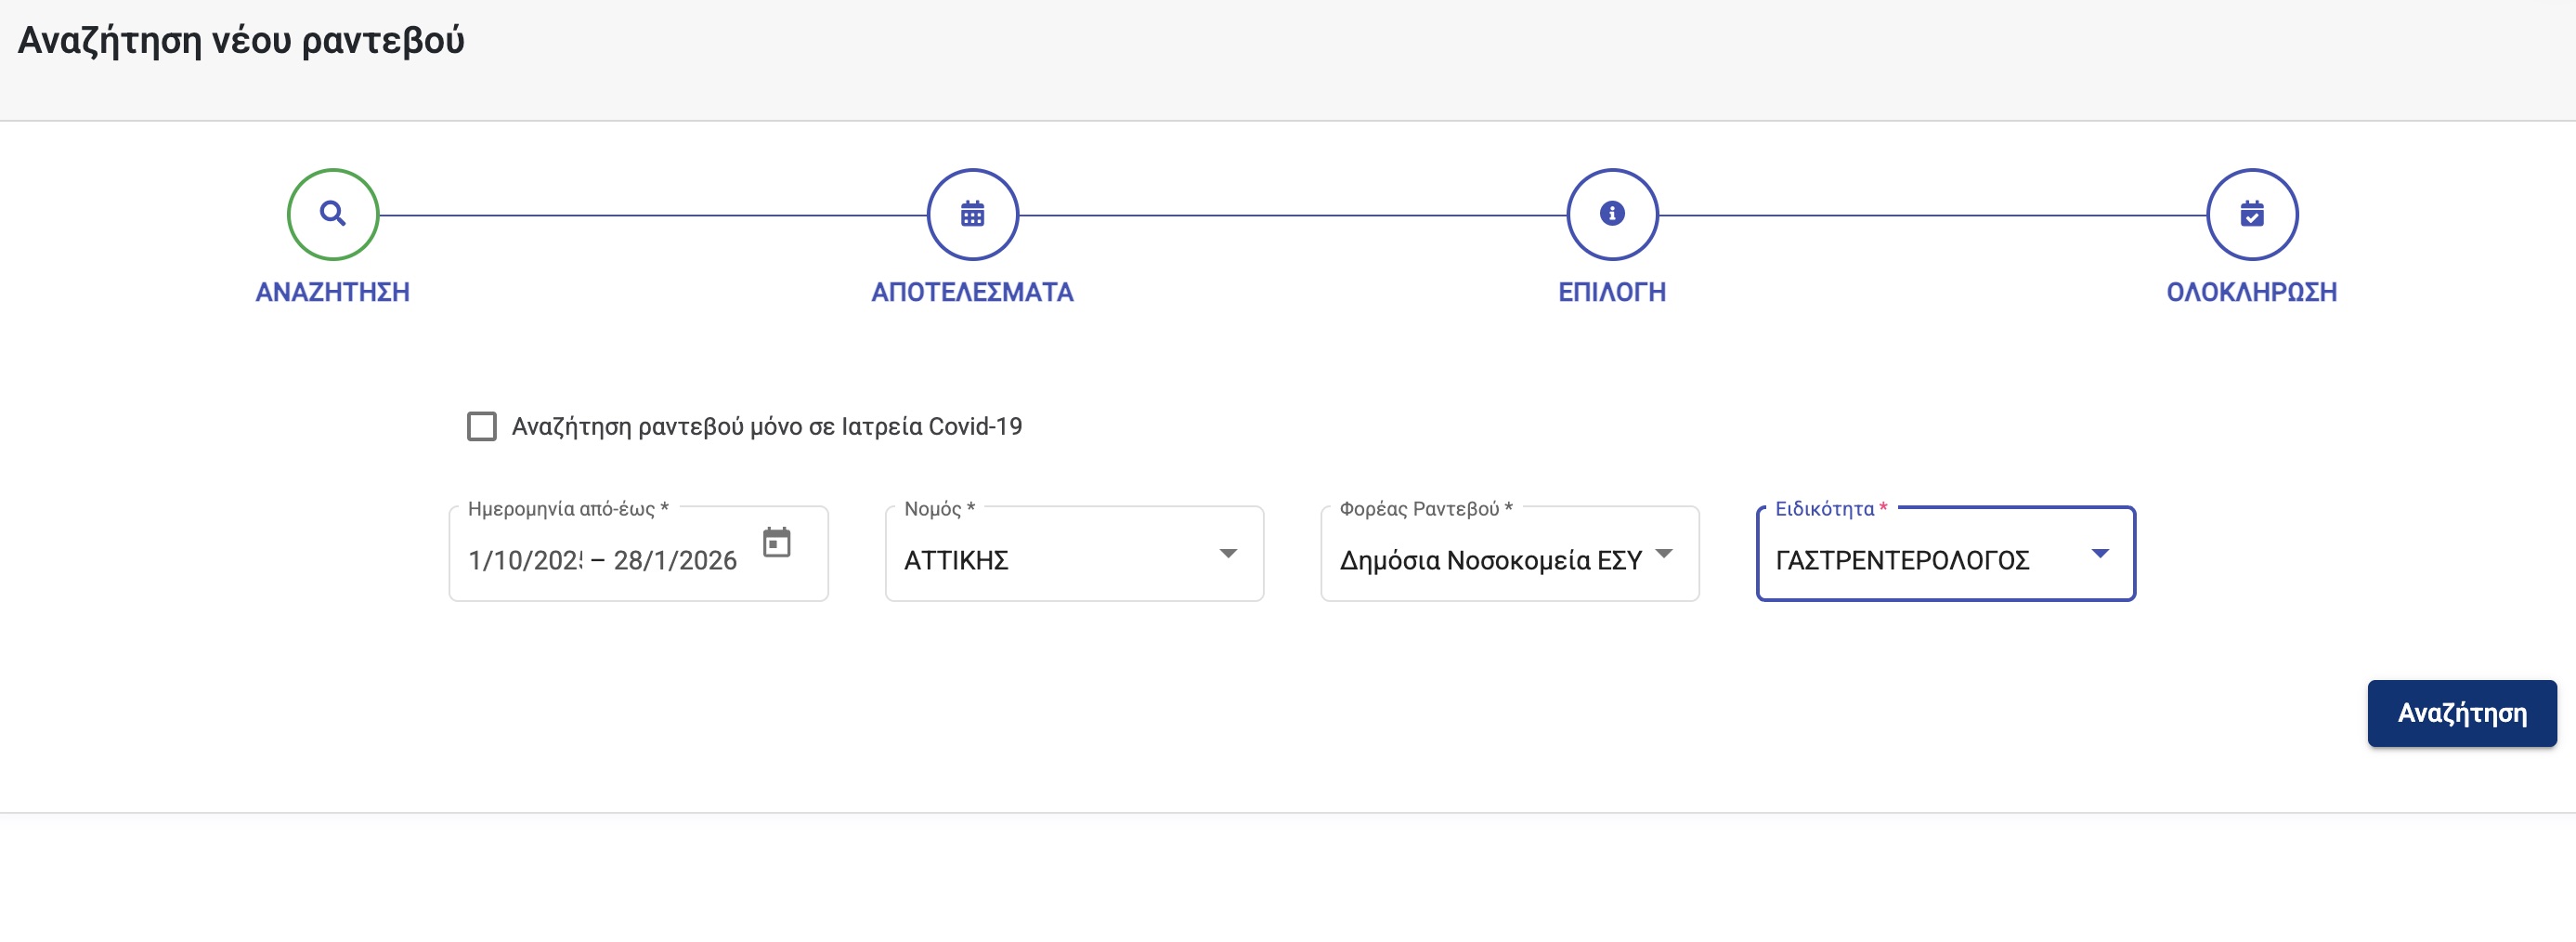Click the calendar grid icon for ΑΠΟΤΕΛΕΣΜΑΤΑ step
The image size is (2576, 942).
[972, 214]
